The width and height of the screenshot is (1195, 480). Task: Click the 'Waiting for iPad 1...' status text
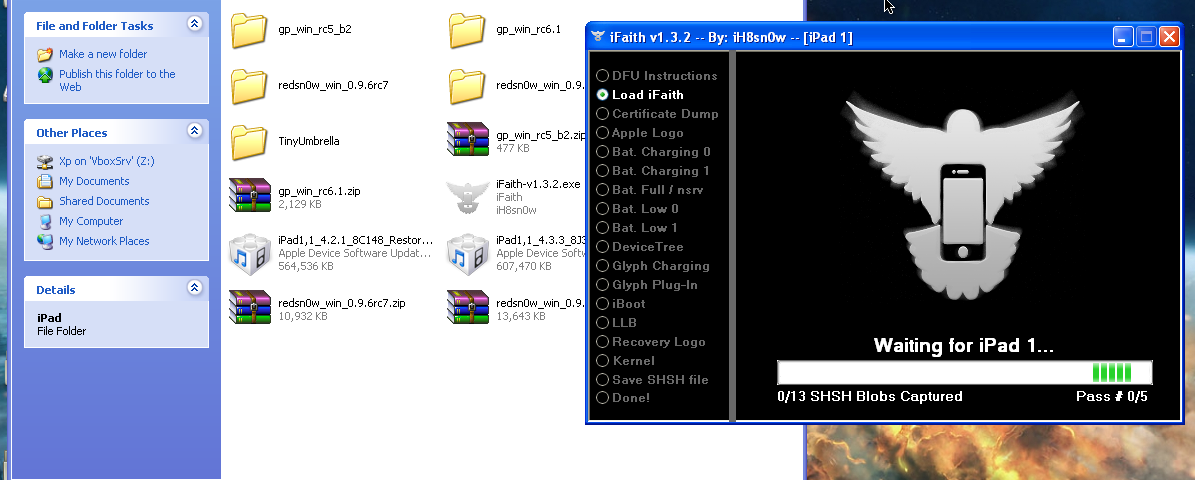[963, 345]
